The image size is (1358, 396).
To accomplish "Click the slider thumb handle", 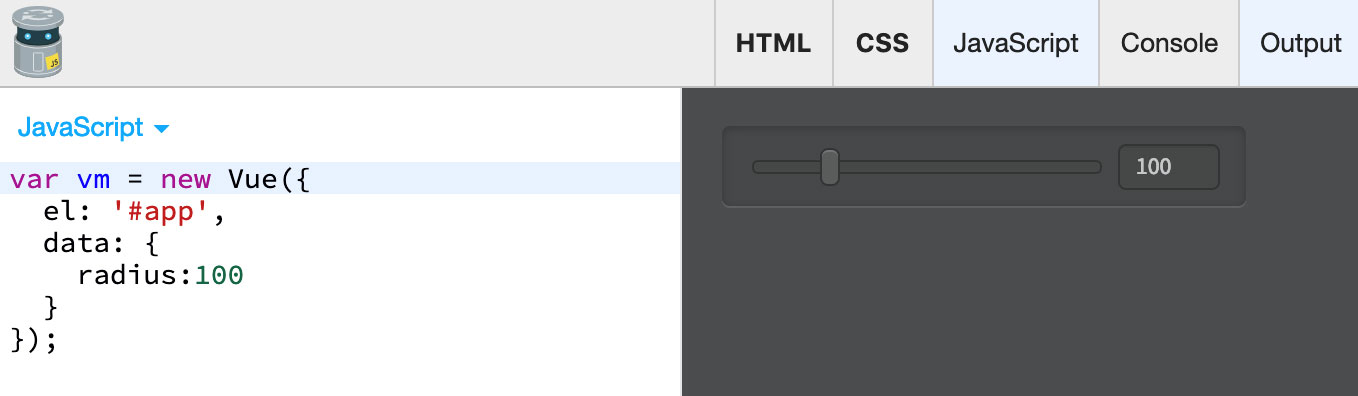I will point(829,167).
